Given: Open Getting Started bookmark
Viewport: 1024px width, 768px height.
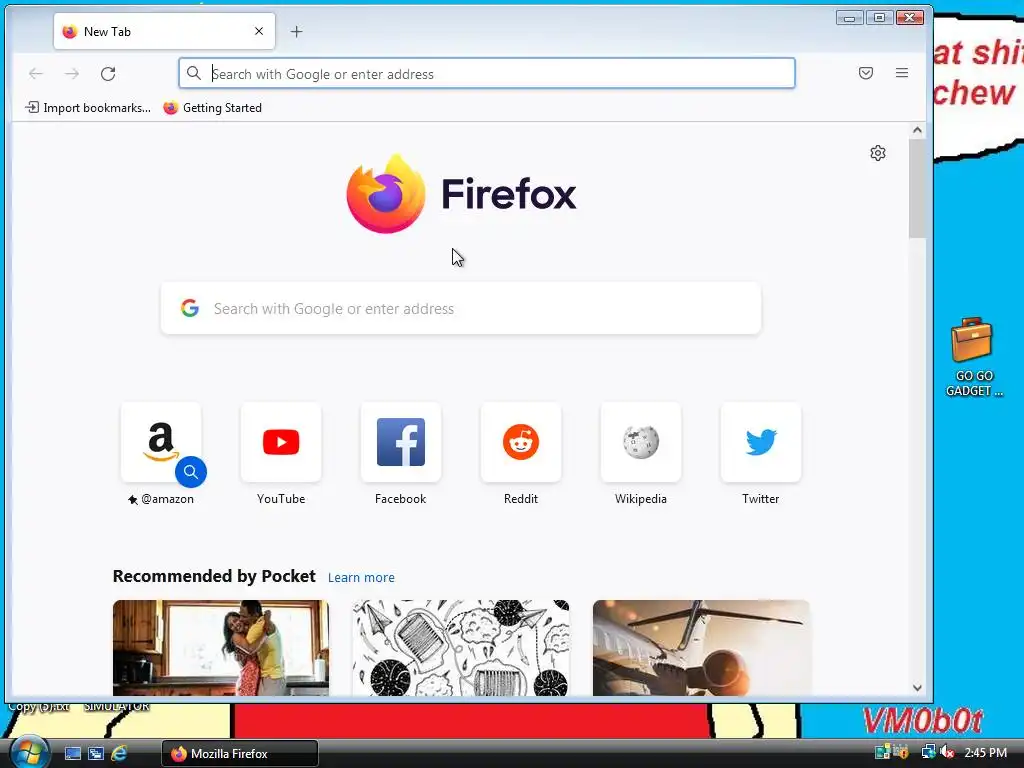Looking at the screenshot, I should coord(213,108).
